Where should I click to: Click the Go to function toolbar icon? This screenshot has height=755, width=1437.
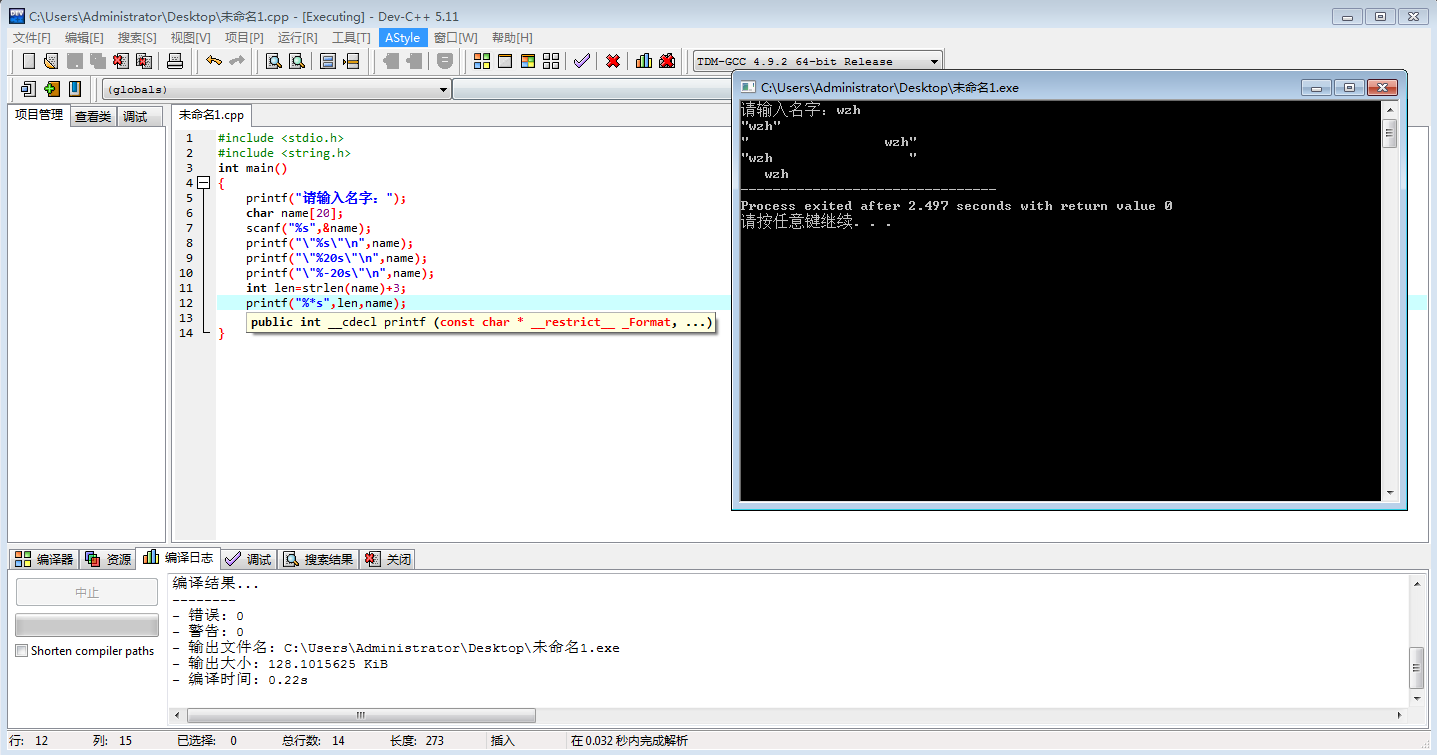pos(328,61)
